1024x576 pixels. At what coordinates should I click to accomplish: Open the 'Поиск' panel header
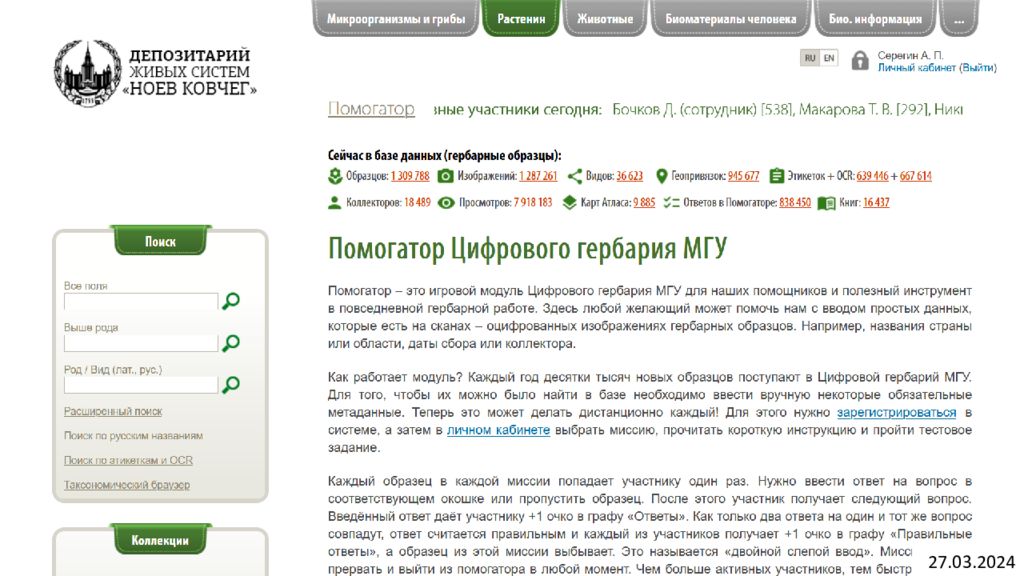coord(161,242)
